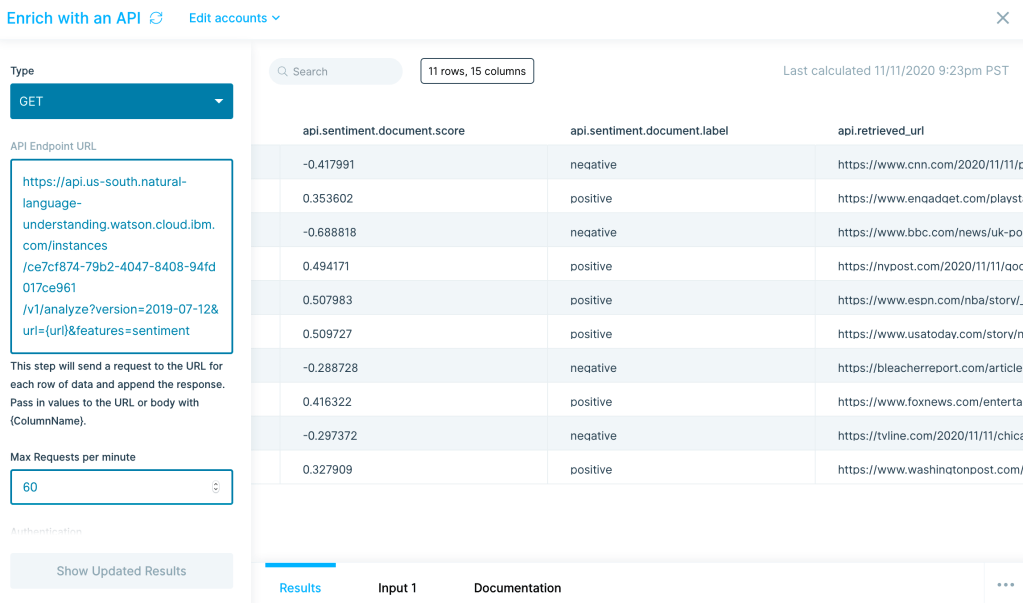
Task: Click the 11 rows, 15 columns button
Action: pyautogui.click(x=476, y=71)
